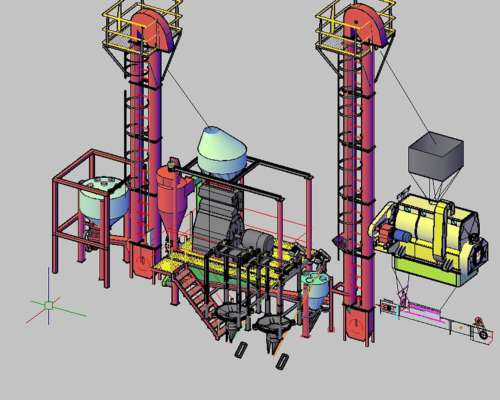Click the UCS axis origin marker
500x400 pixels.
click(x=49, y=305)
